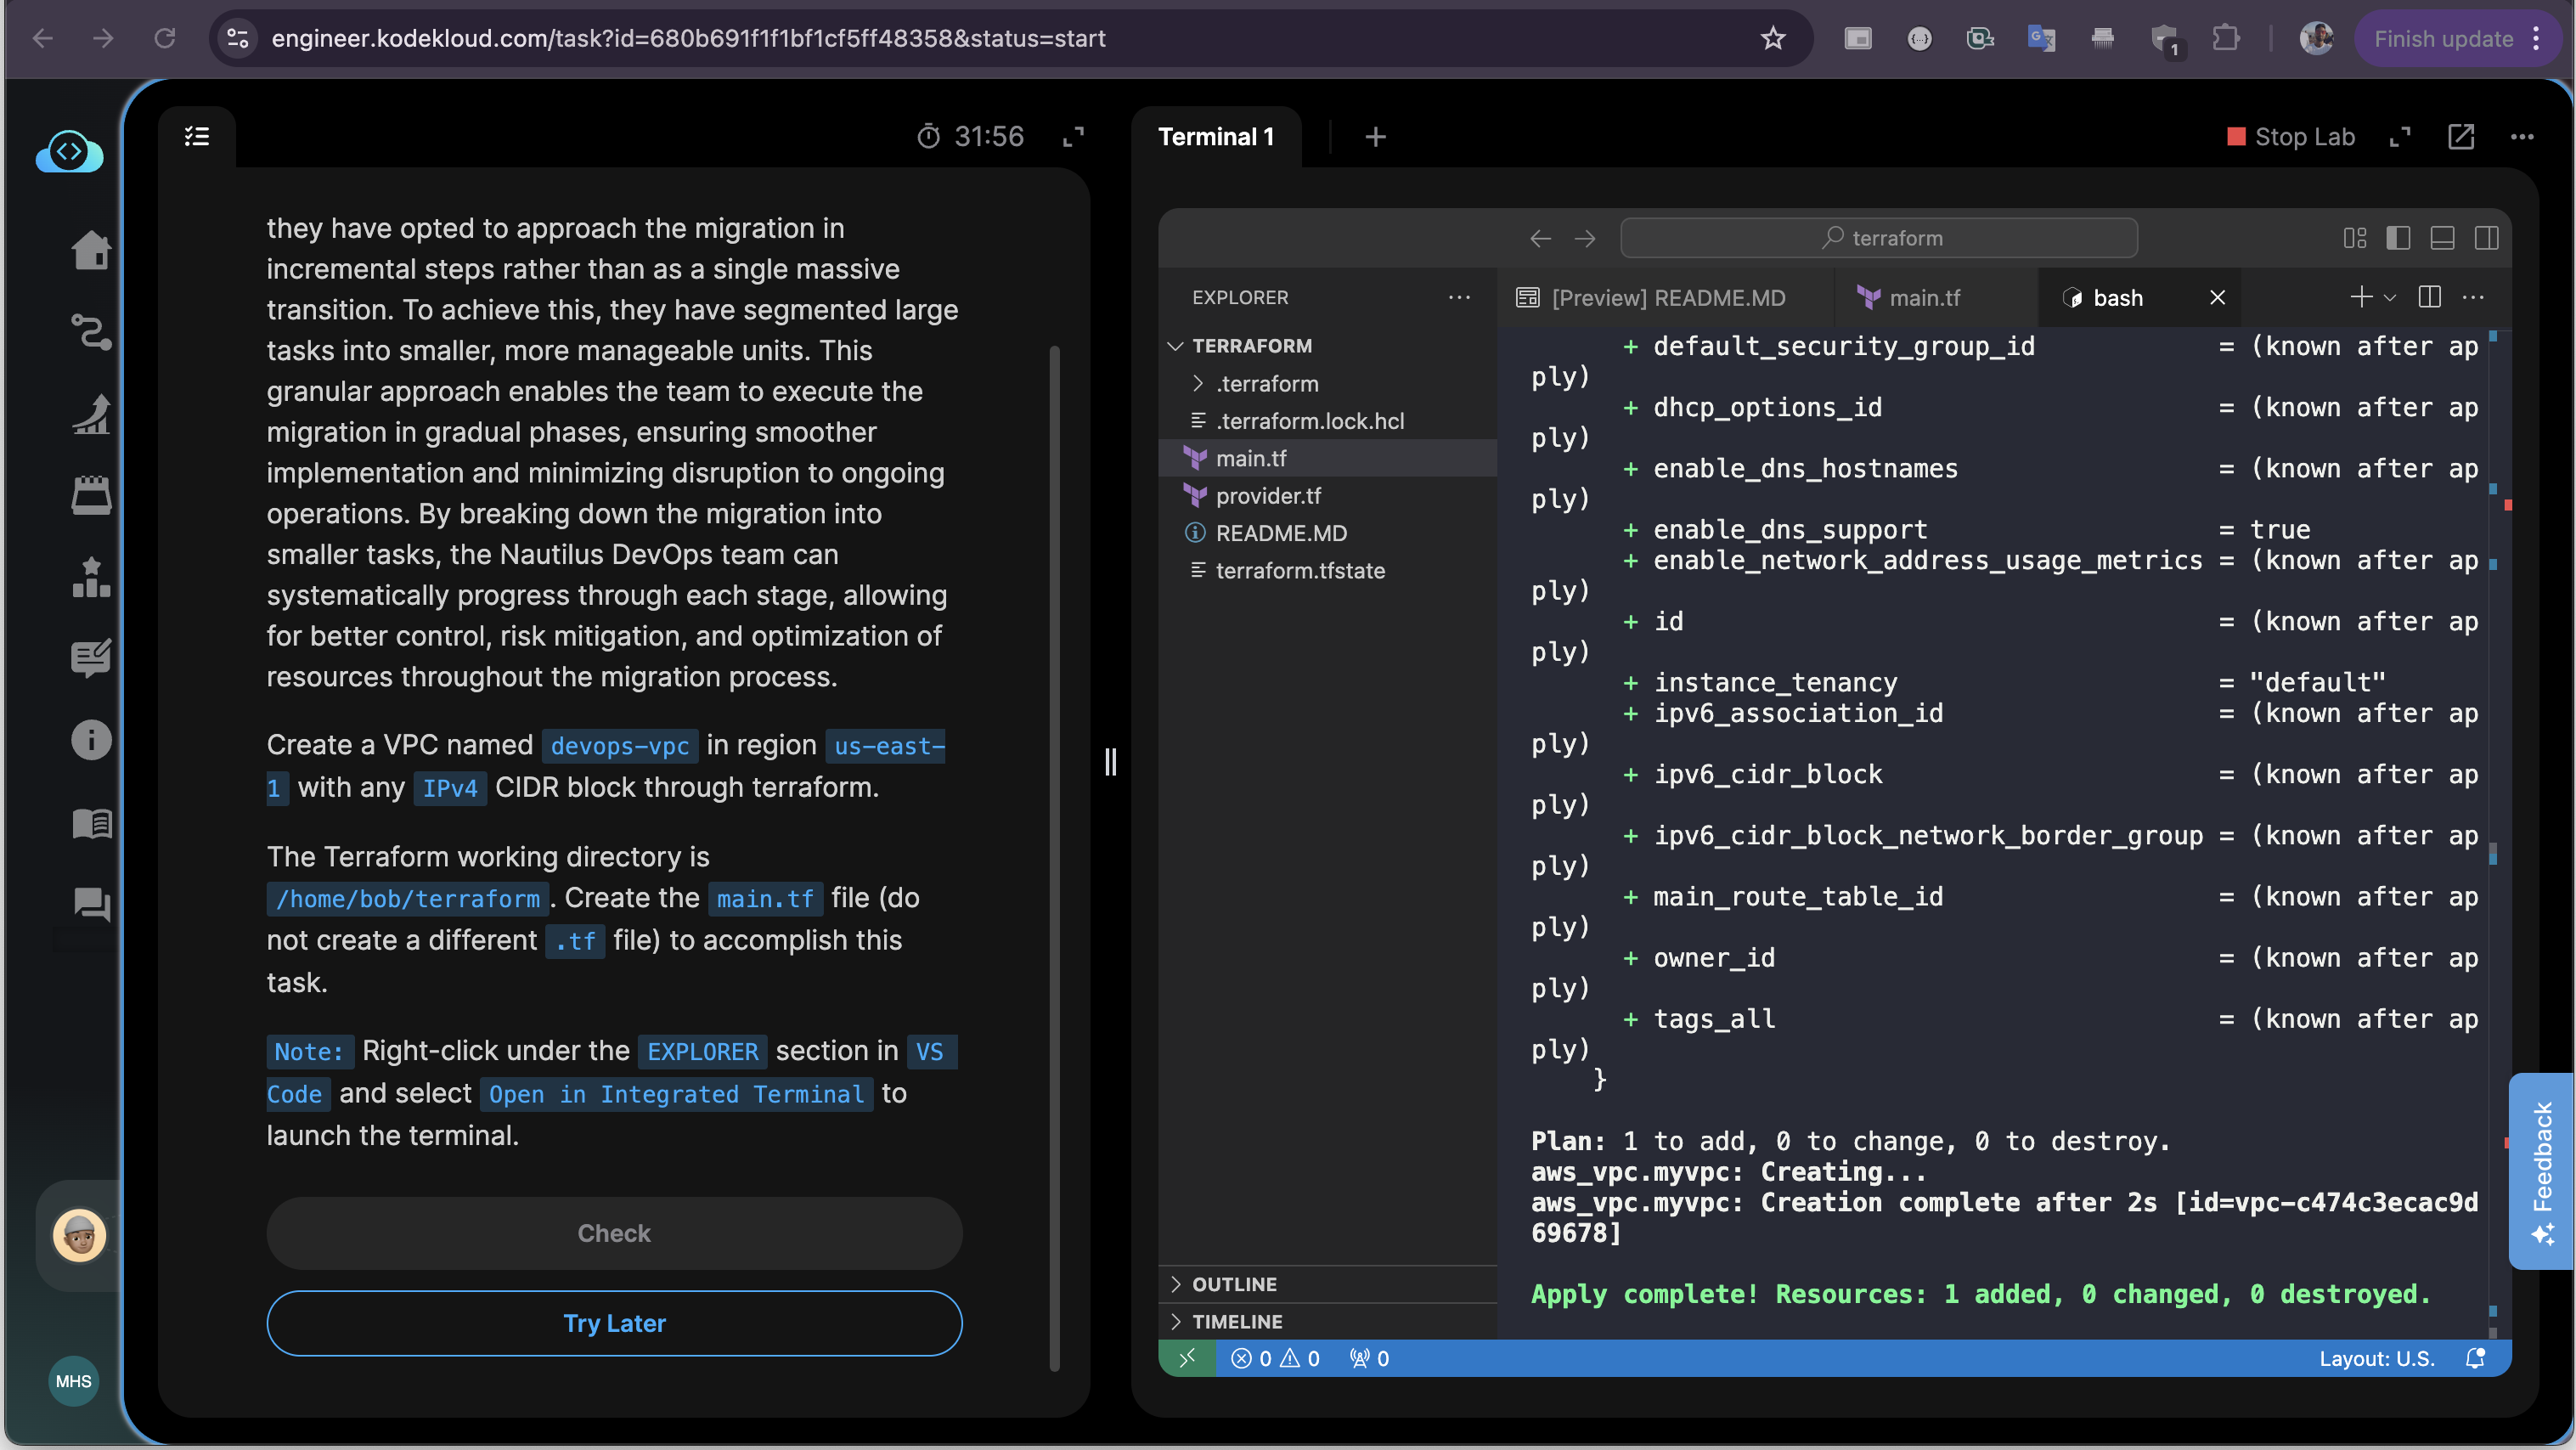The image size is (2576, 1450).
Task: Click the Try Later button
Action: pos(614,1323)
